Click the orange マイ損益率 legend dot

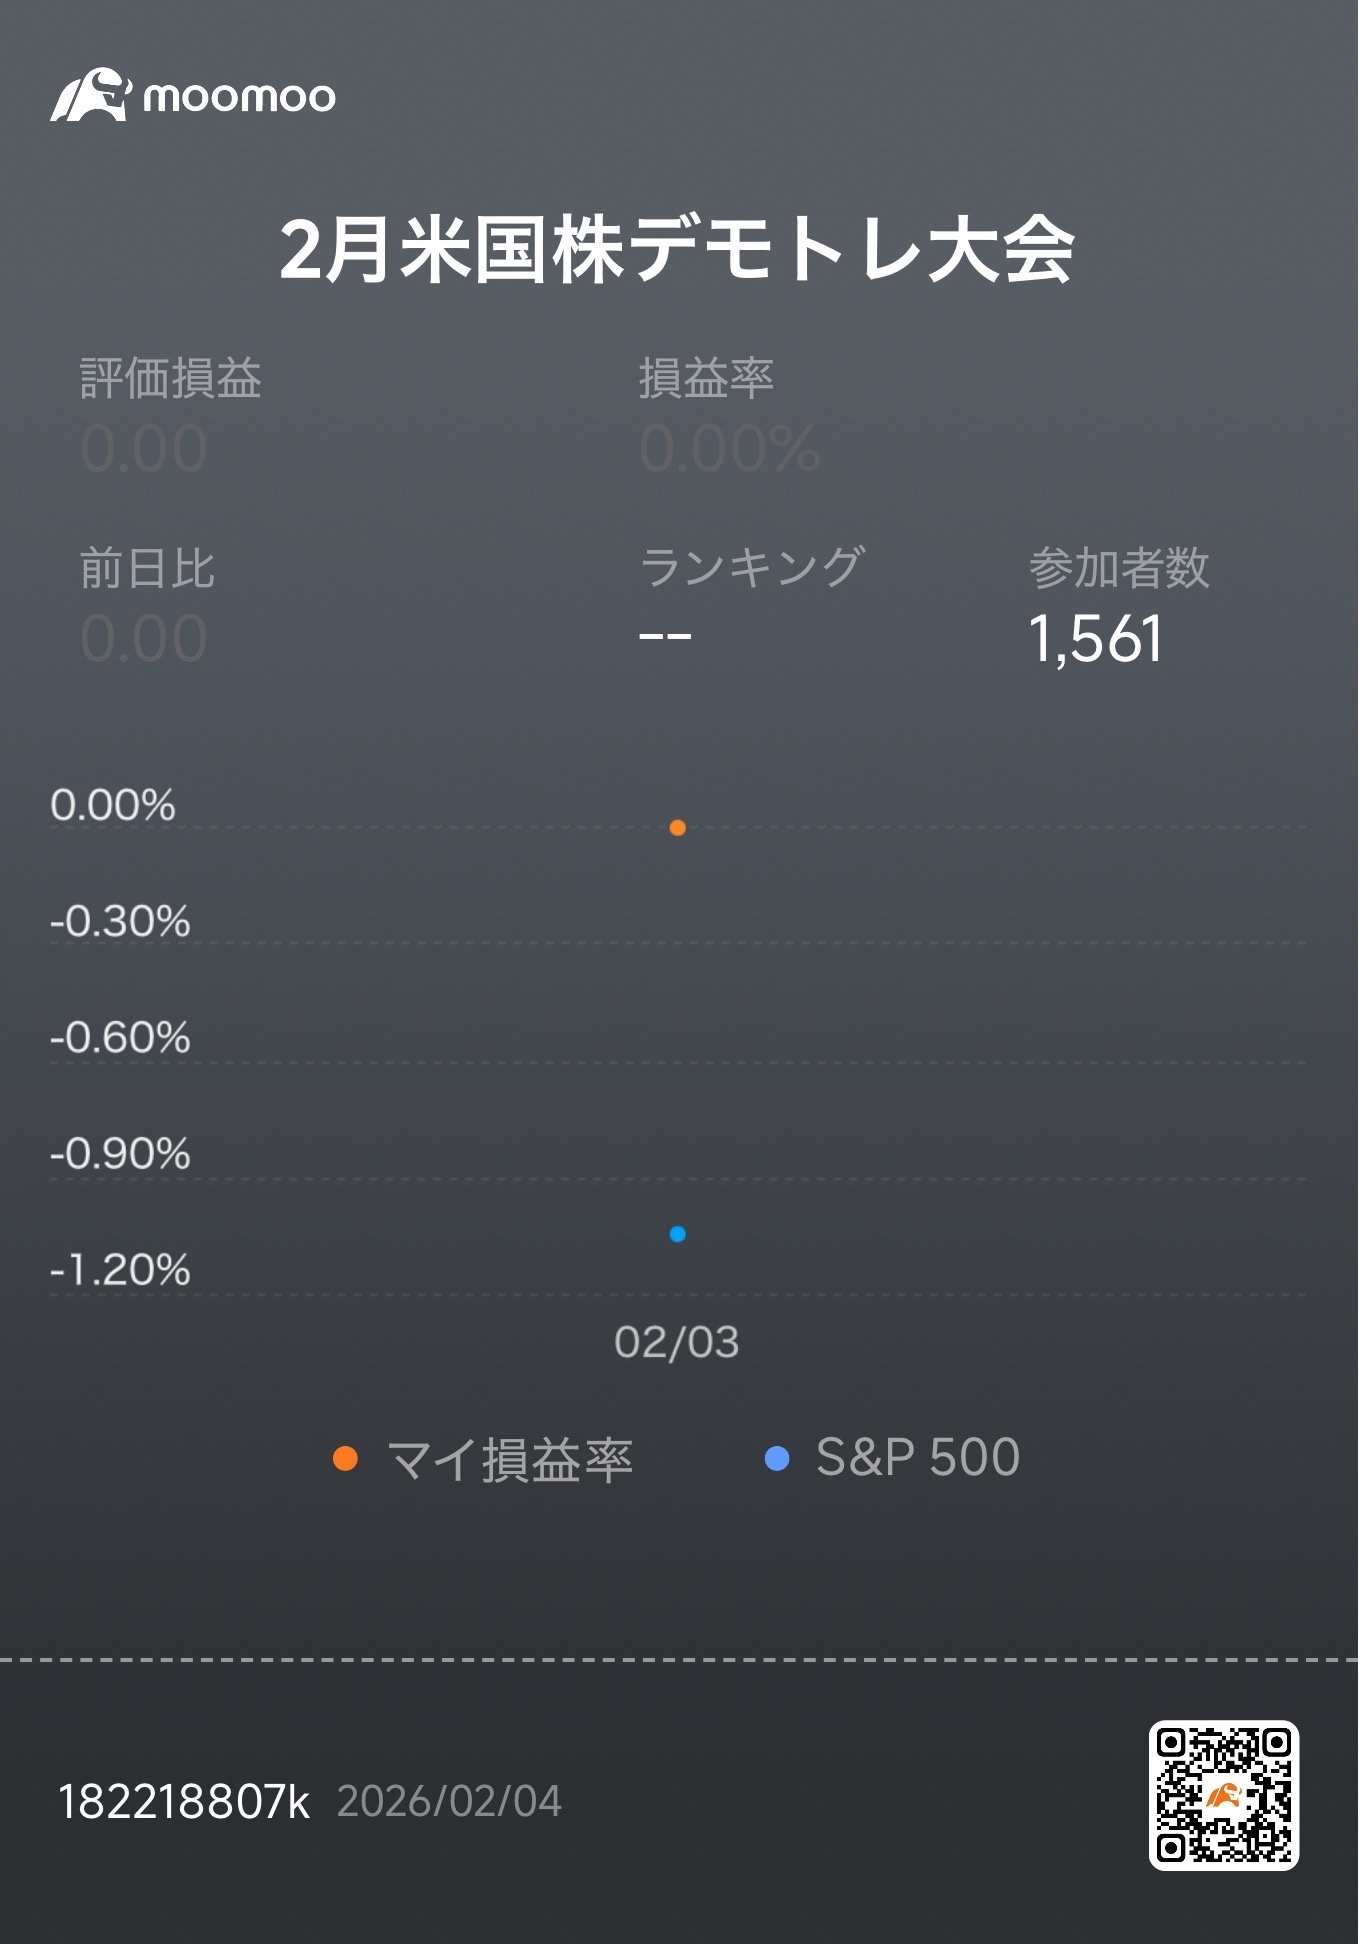pos(345,1458)
